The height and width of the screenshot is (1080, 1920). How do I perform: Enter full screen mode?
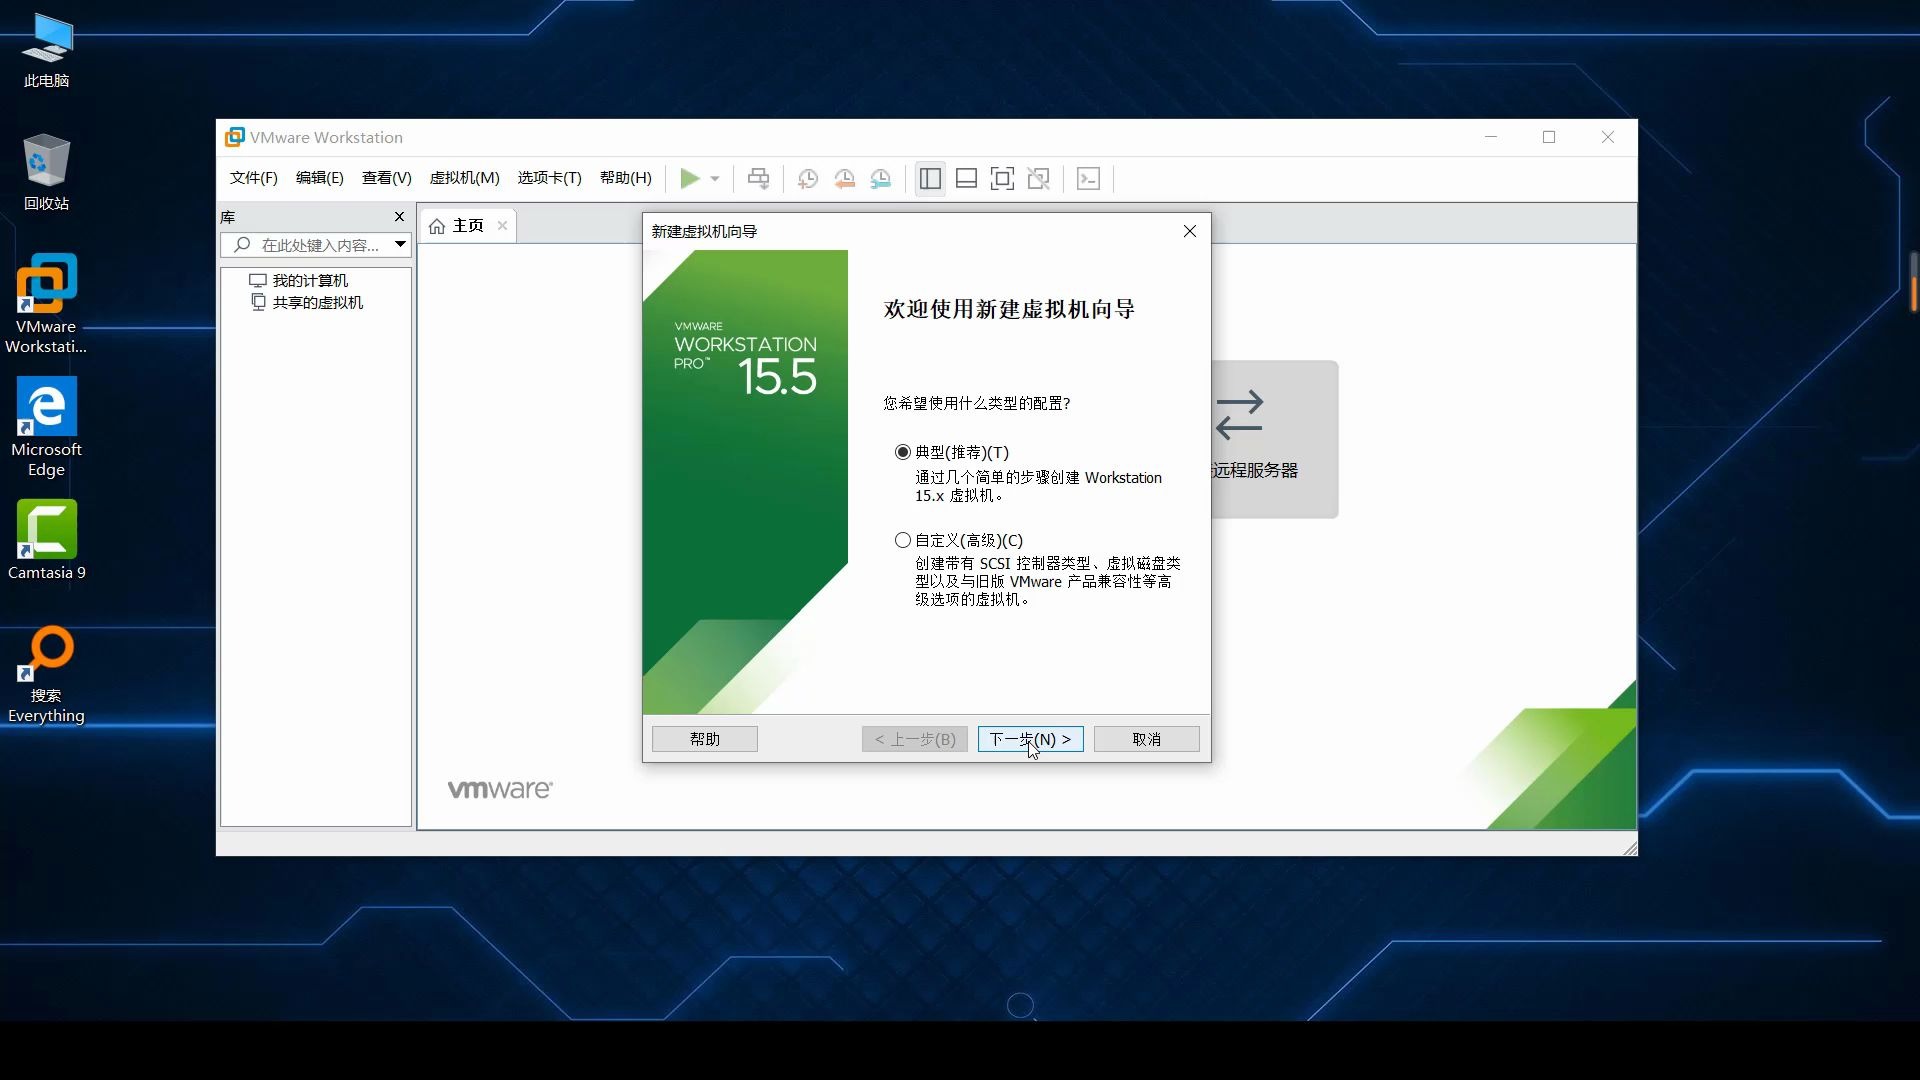pos(1002,179)
